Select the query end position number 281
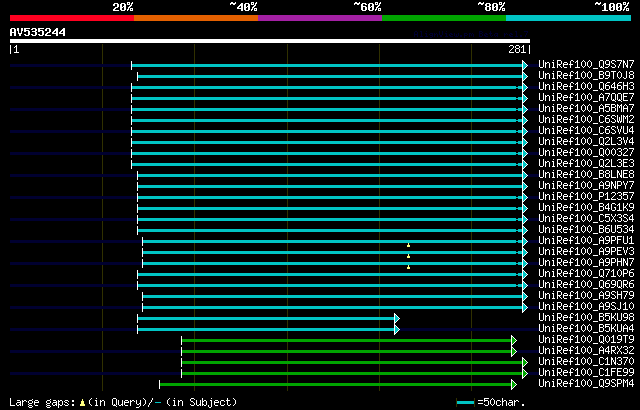640x410 pixels. tap(517, 49)
